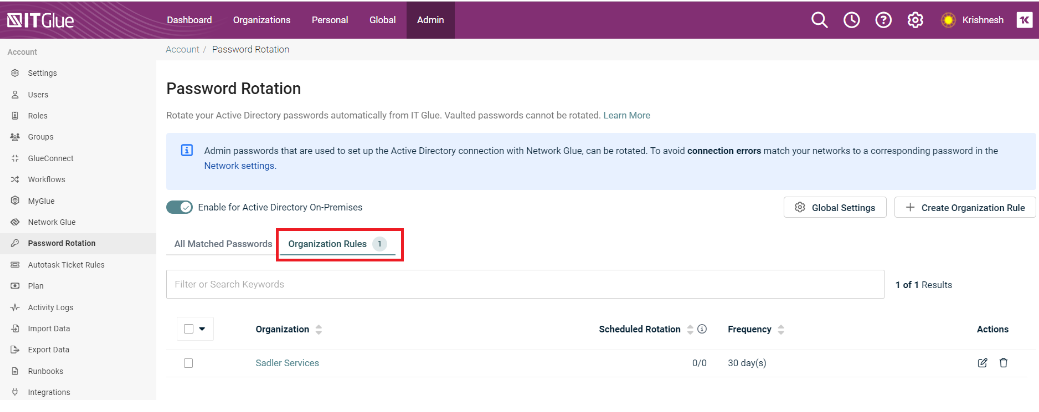
Task: Open the bulk selection dropdown arrow
Action: click(x=202, y=329)
